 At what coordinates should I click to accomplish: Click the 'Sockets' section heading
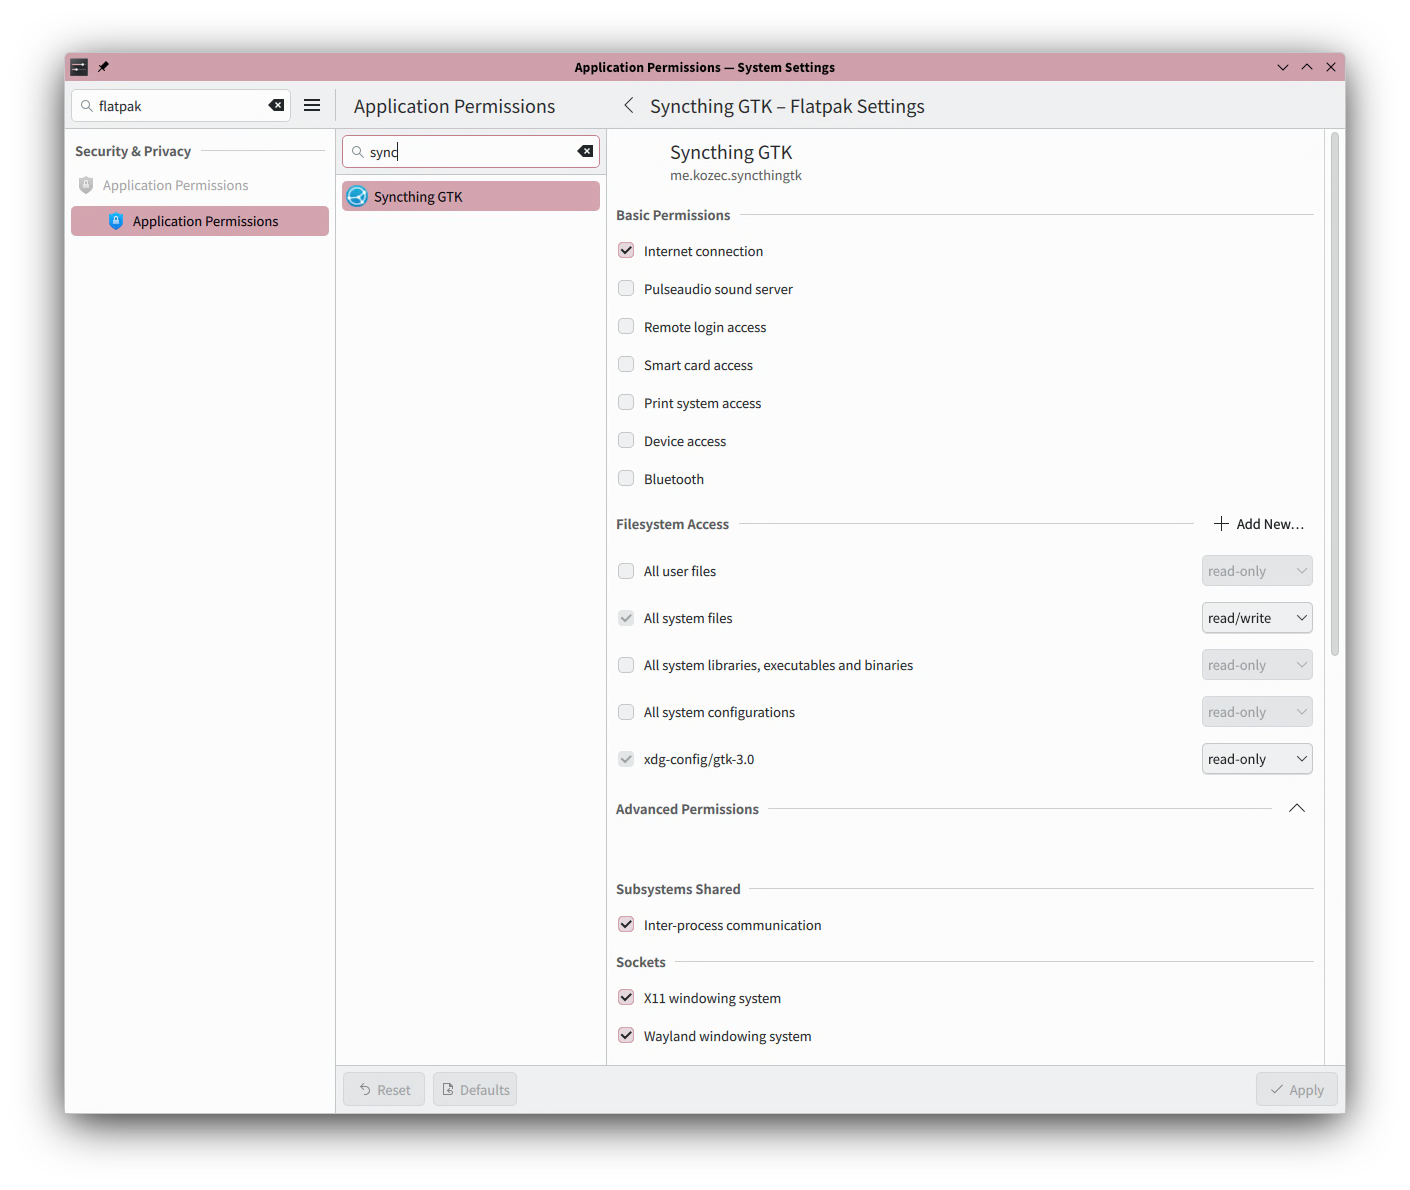click(x=641, y=962)
